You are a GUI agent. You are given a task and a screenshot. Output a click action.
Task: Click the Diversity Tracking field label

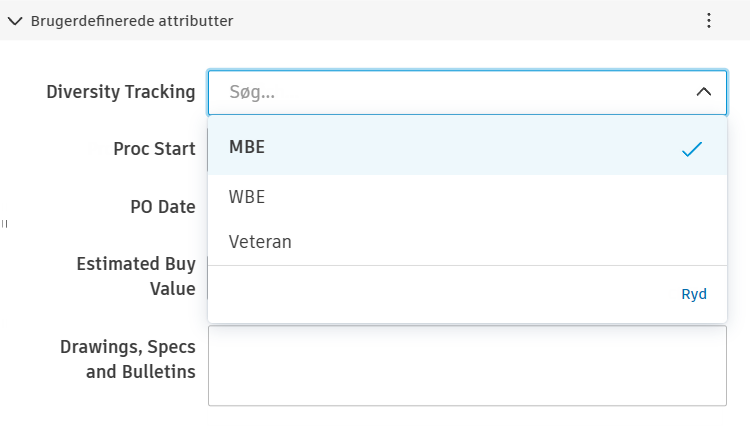pyautogui.click(x=121, y=92)
